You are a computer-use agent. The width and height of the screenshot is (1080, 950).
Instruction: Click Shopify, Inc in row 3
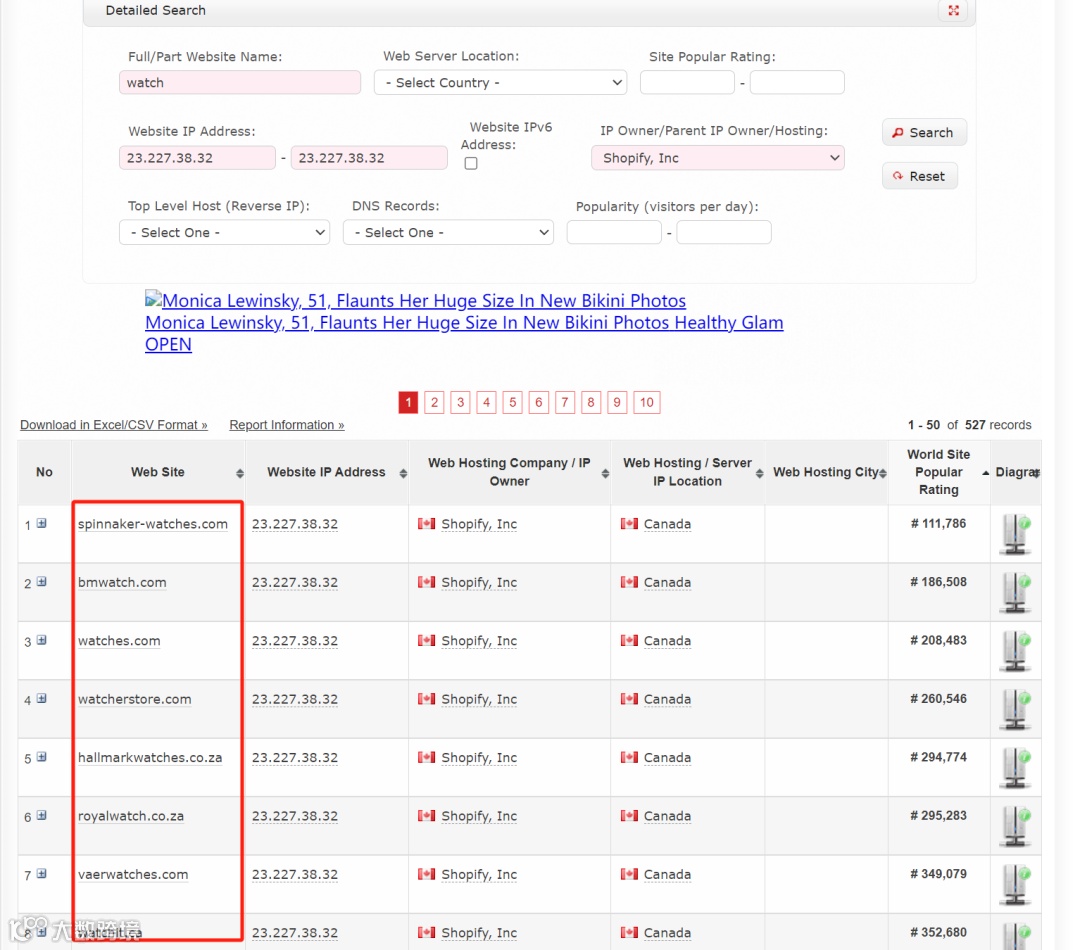click(479, 641)
